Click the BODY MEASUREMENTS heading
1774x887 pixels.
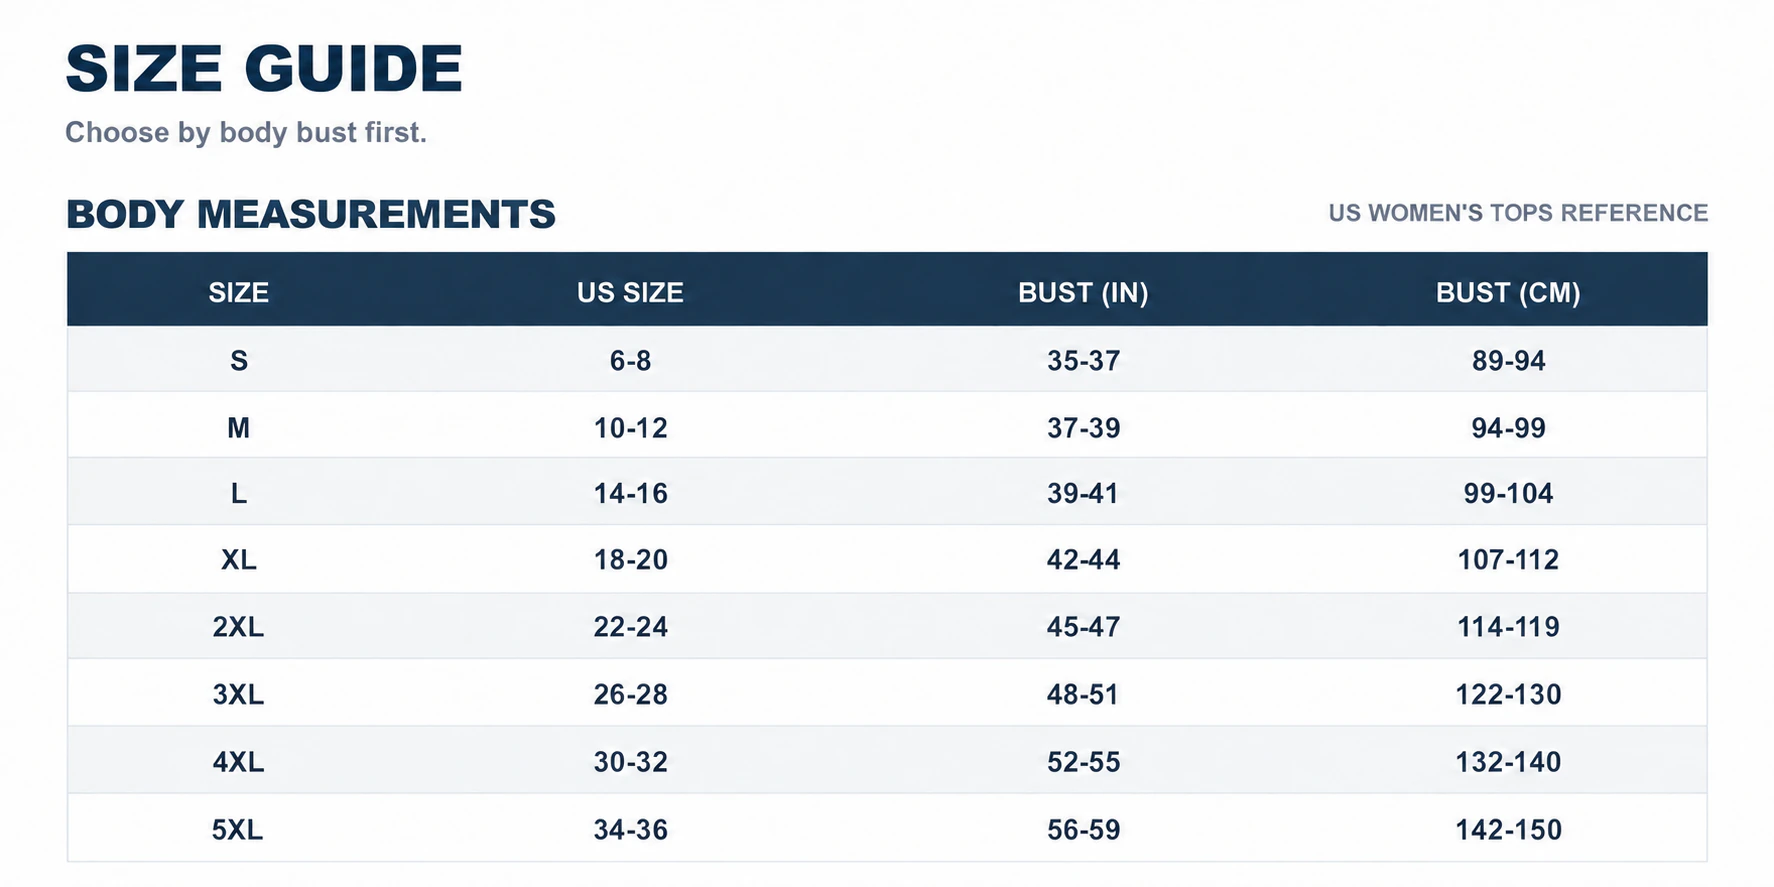(x=311, y=214)
